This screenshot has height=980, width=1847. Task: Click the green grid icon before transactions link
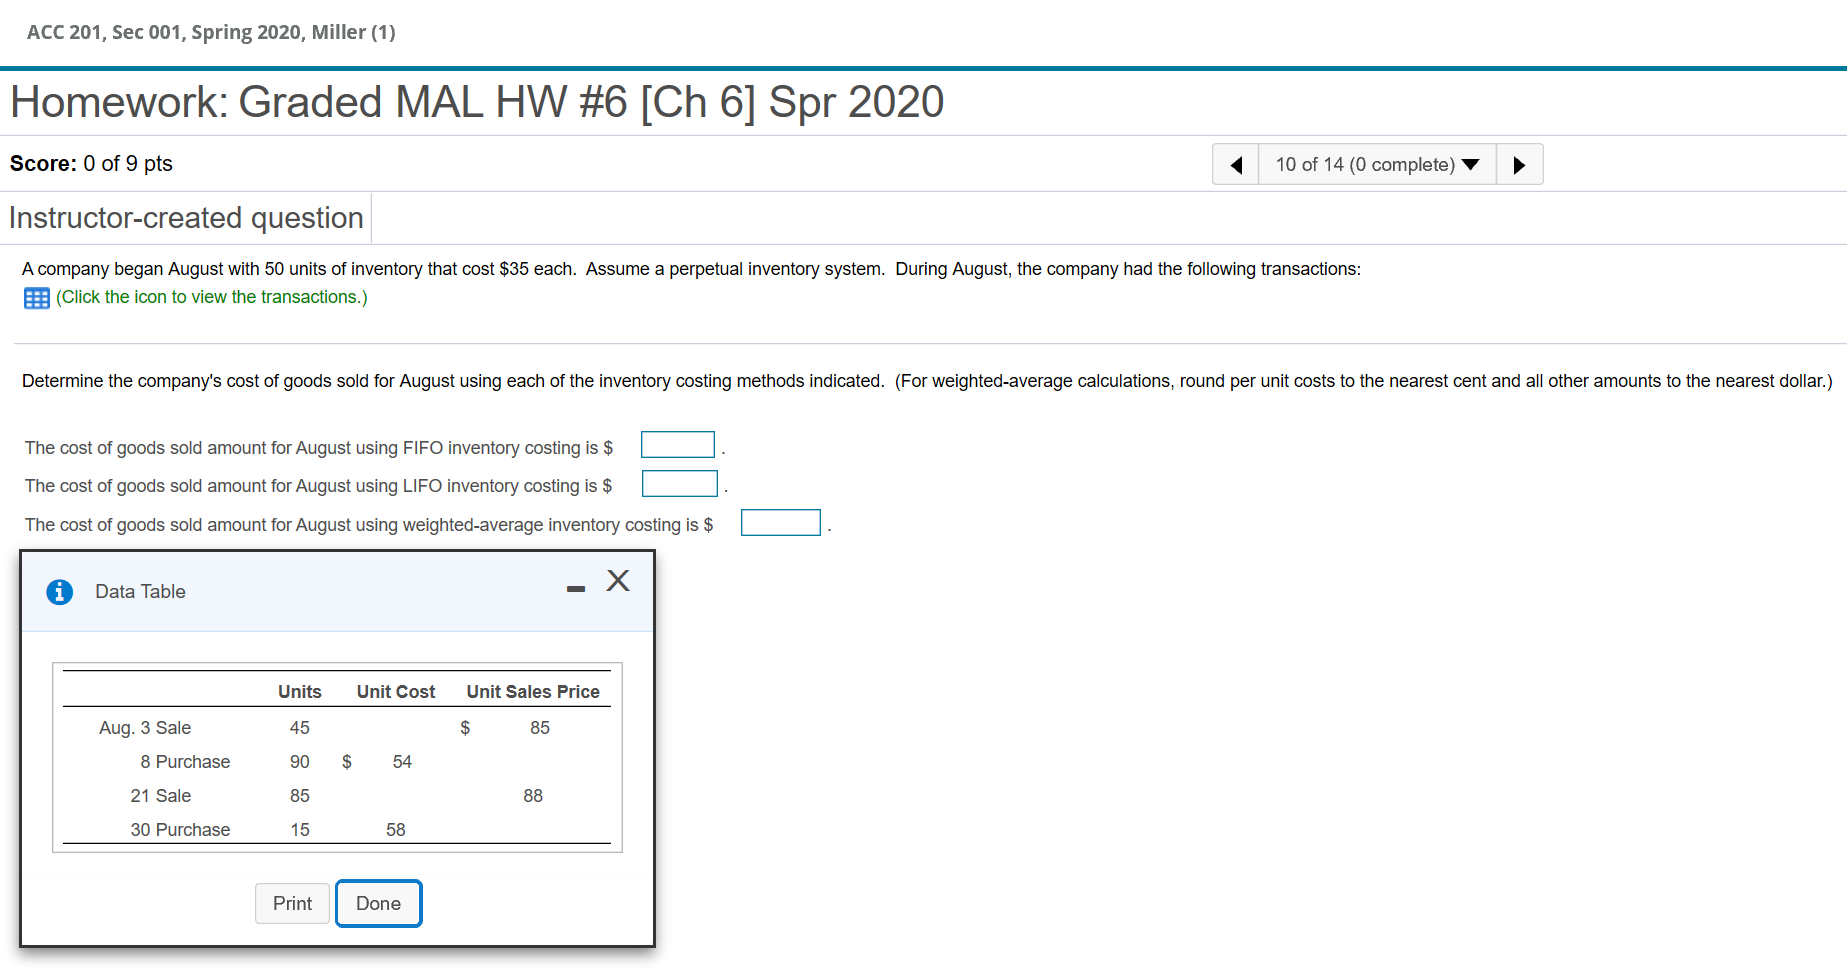pos(36,297)
